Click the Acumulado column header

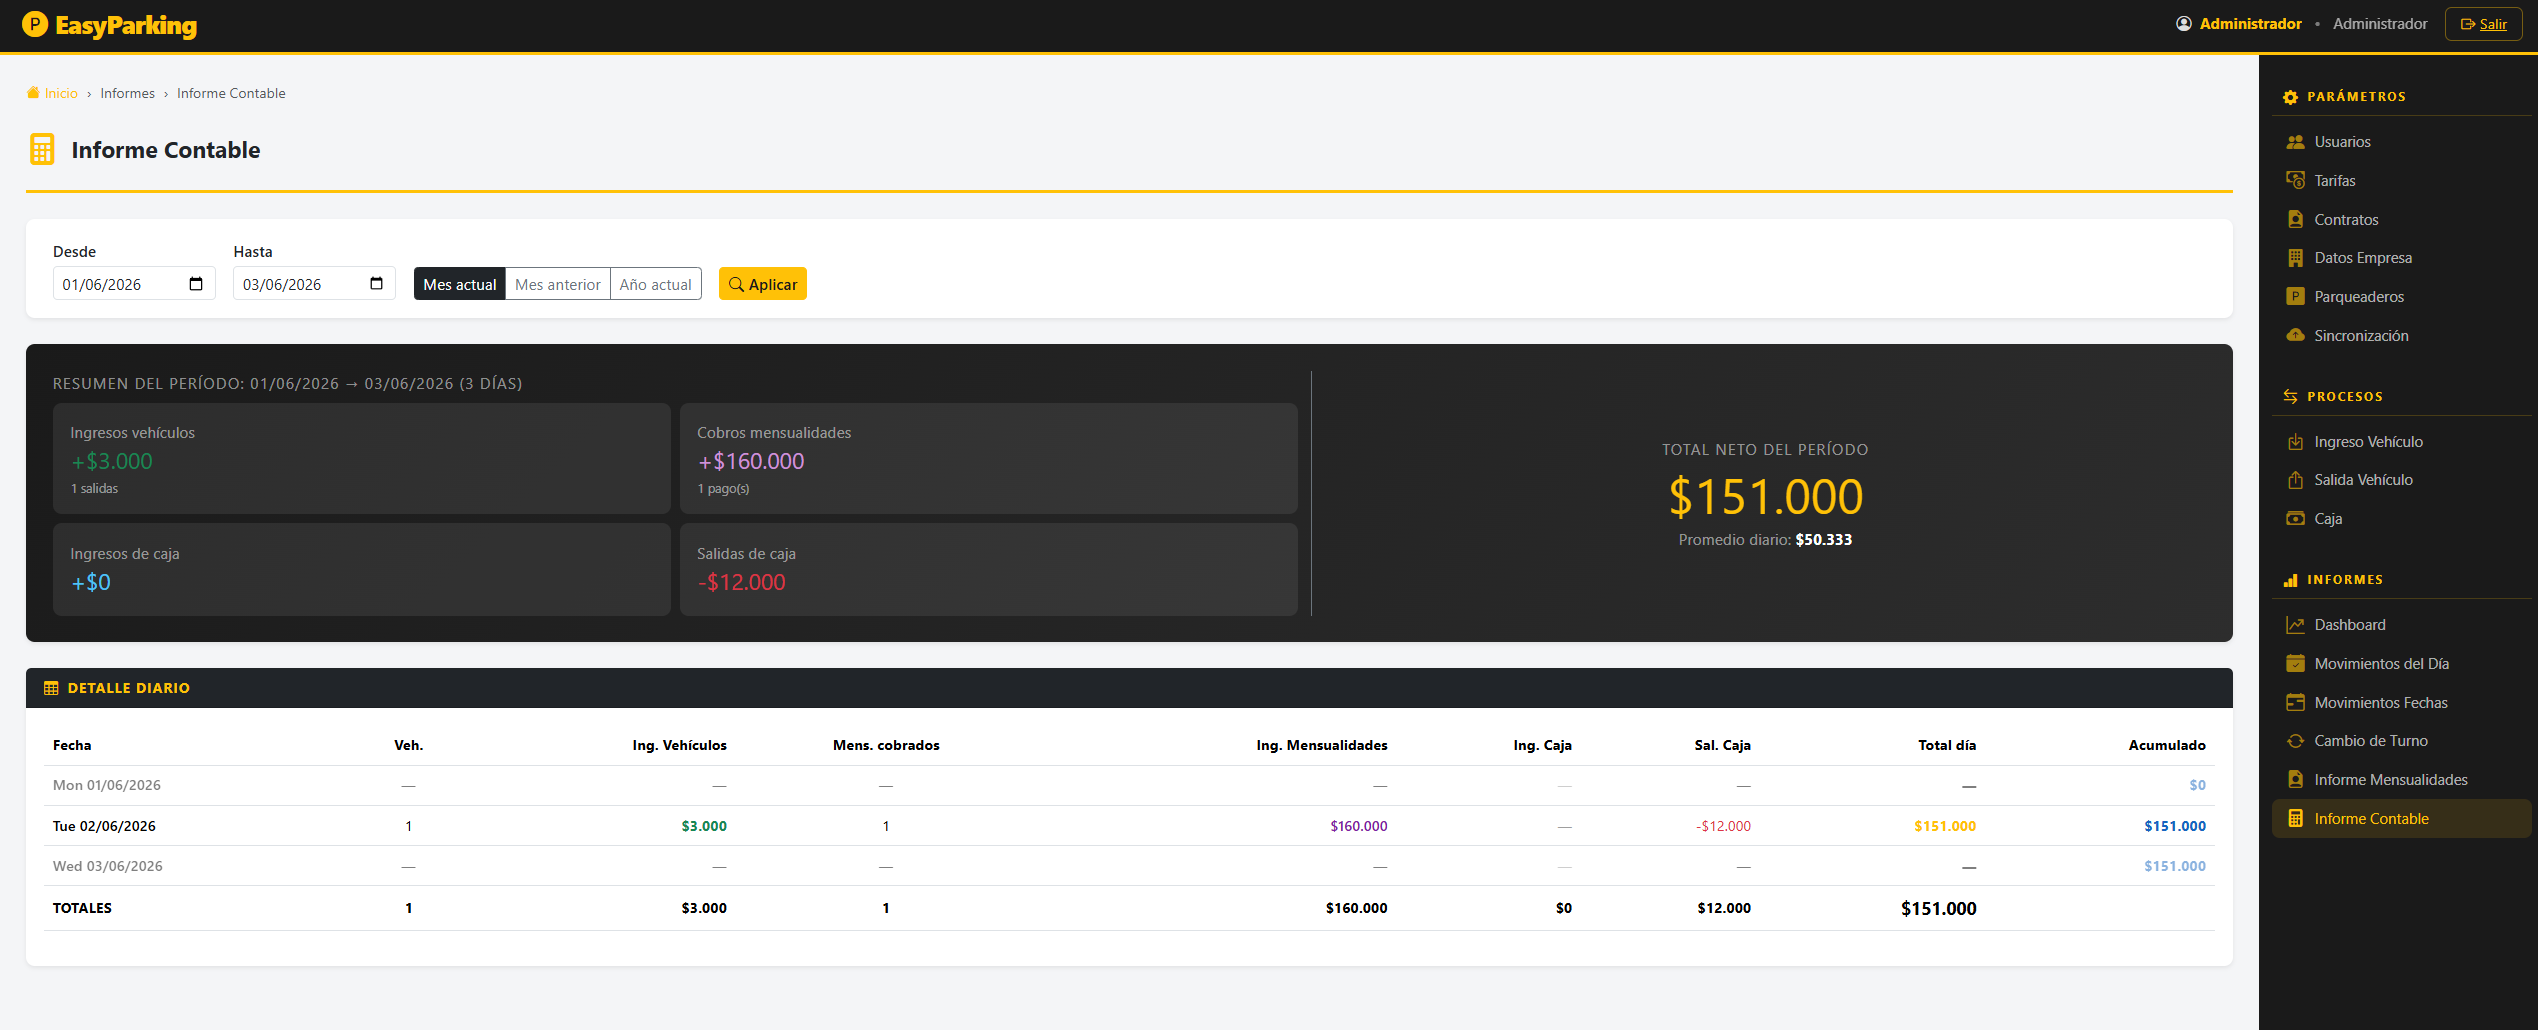click(x=2167, y=745)
